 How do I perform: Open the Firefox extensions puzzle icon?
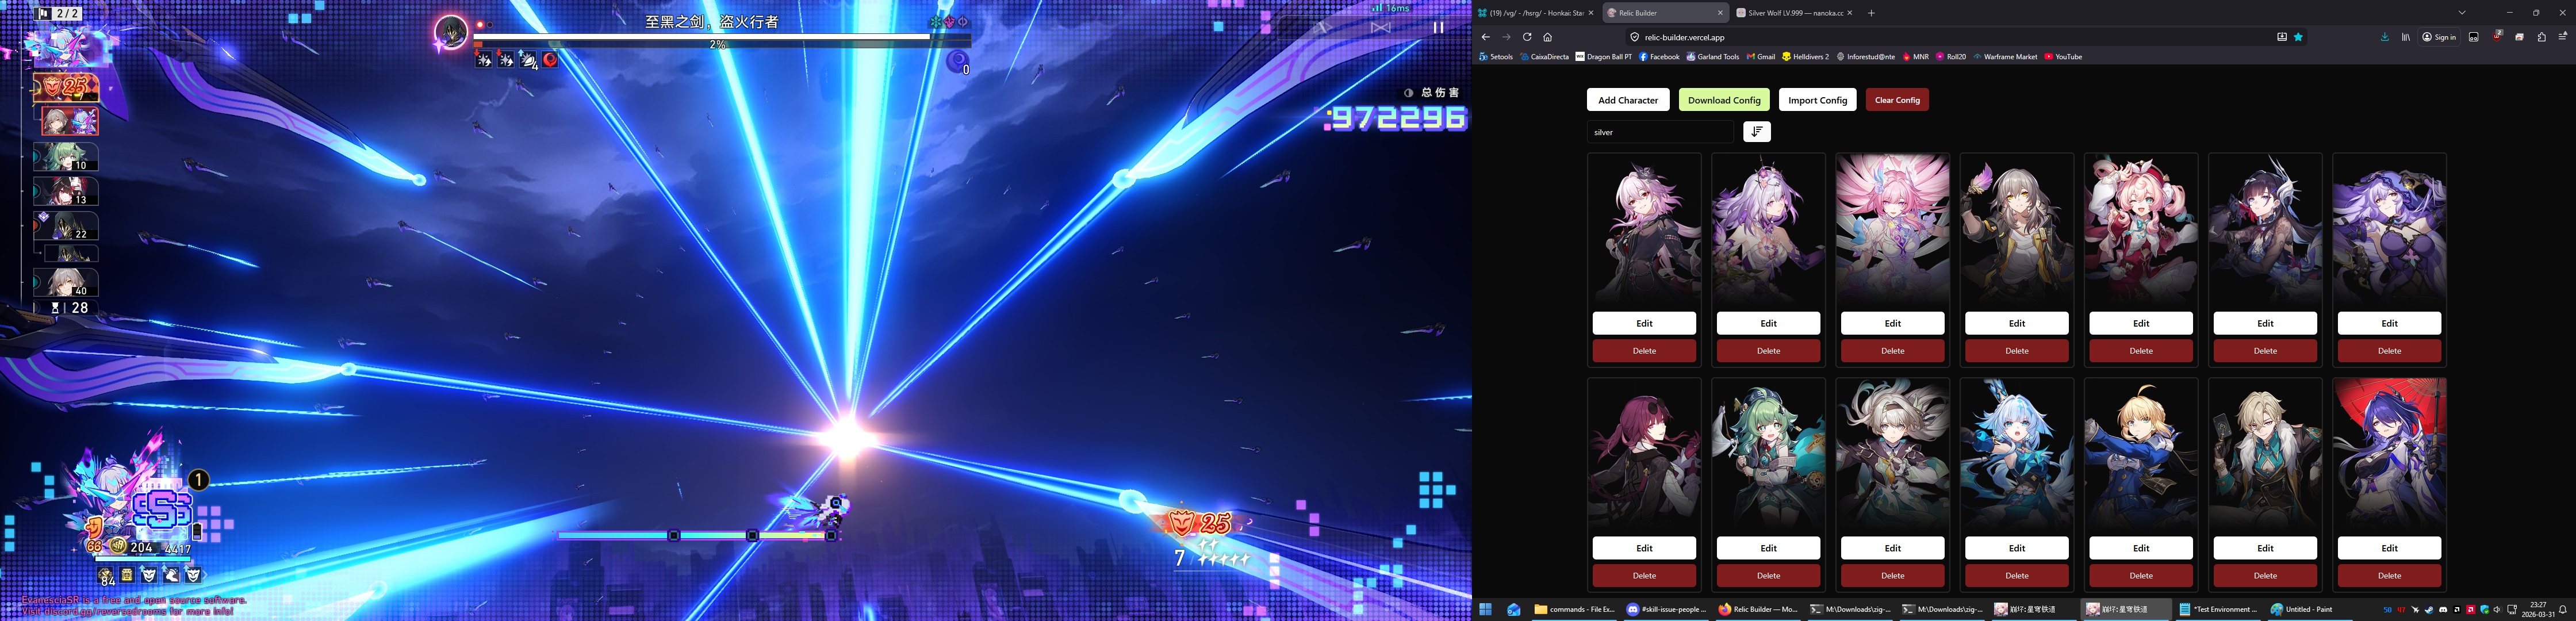click(2541, 37)
